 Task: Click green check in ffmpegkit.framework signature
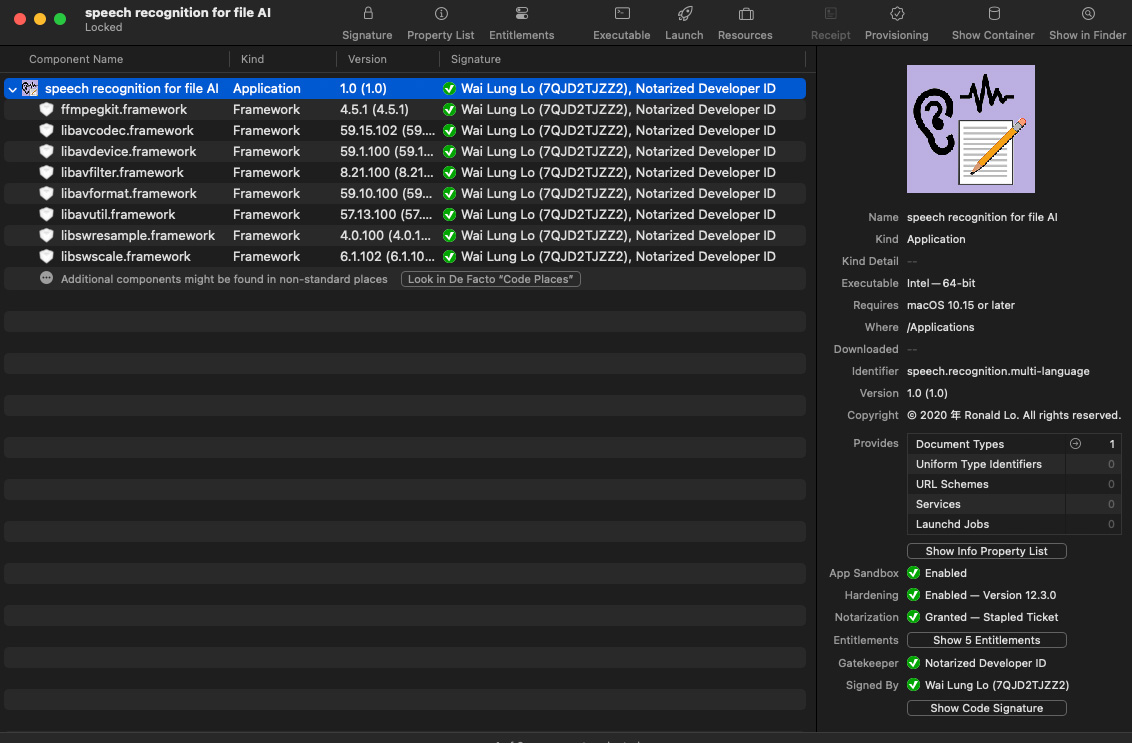(449, 110)
